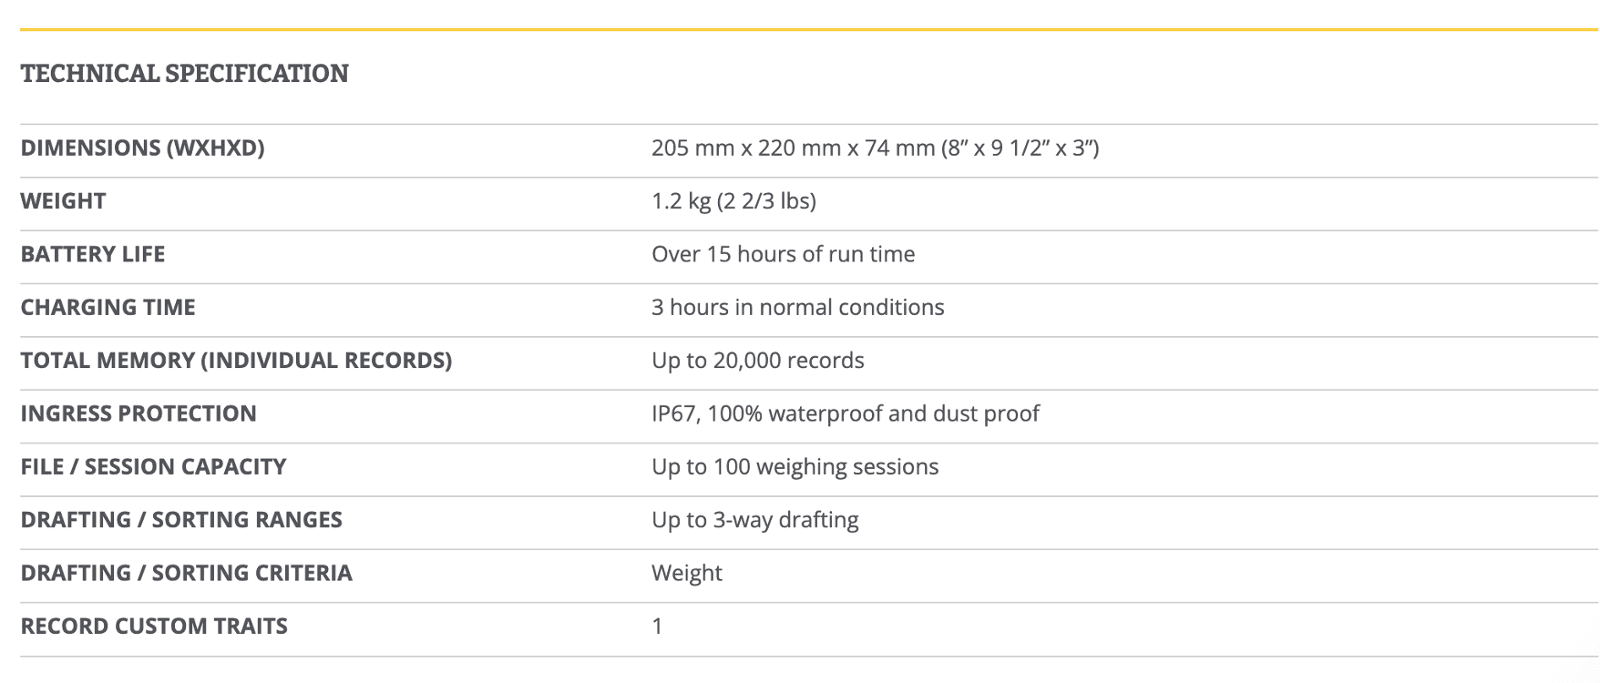Click the Technical Specification heading
1600x683 pixels.
(x=185, y=74)
